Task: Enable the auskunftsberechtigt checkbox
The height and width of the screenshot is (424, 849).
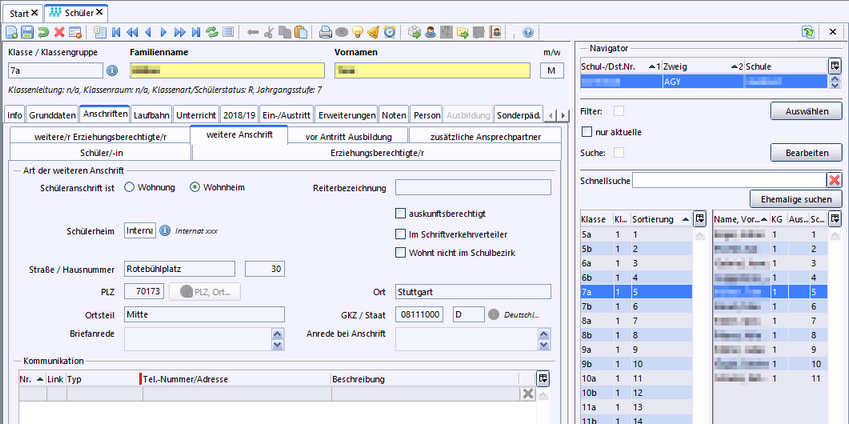Action: point(402,213)
